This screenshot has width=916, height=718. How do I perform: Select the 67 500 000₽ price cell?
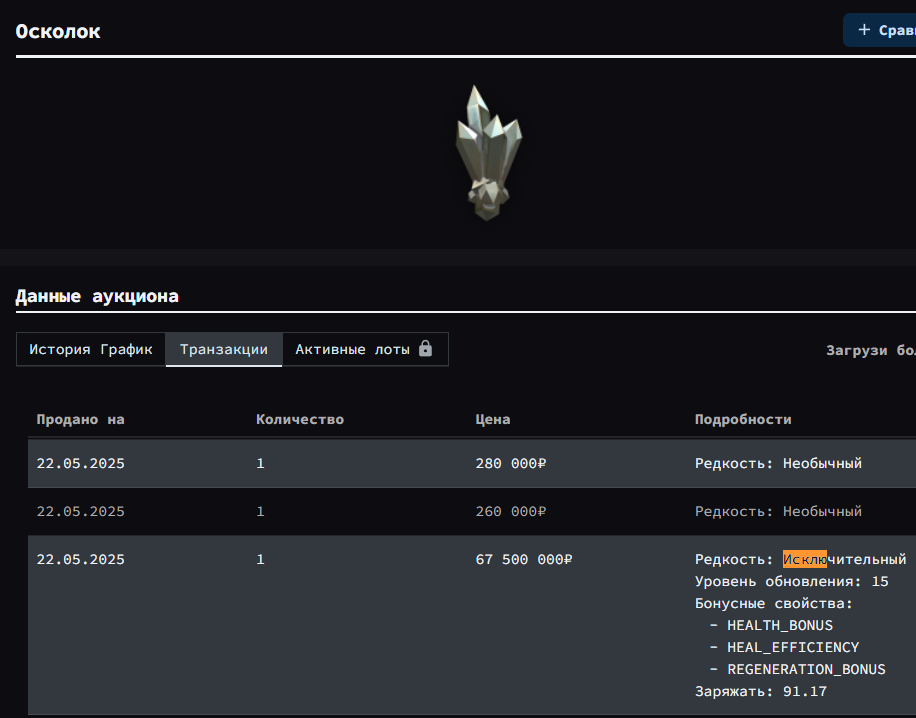tap(524, 560)
